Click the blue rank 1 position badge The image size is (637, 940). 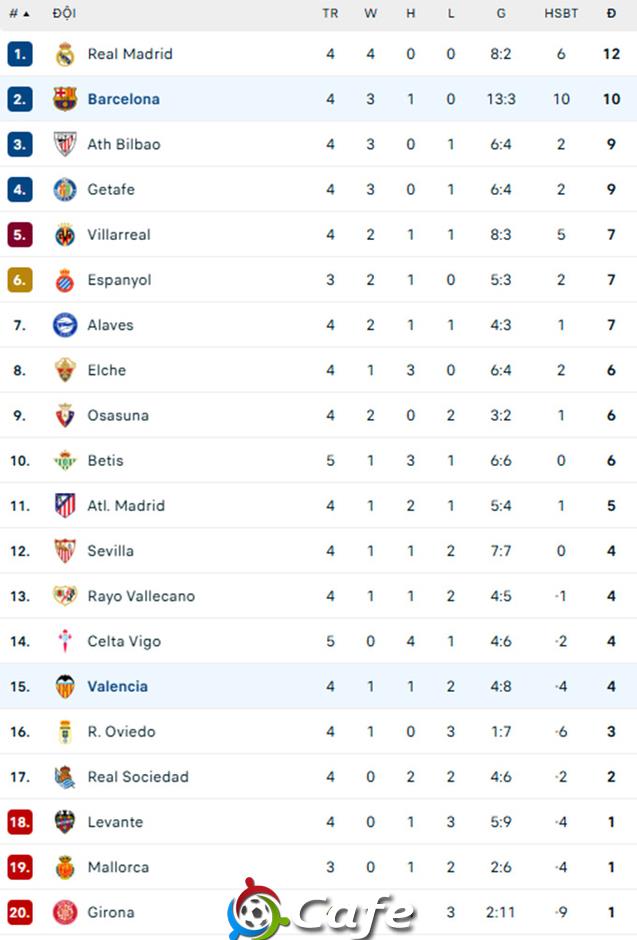[x=20, y=54]
